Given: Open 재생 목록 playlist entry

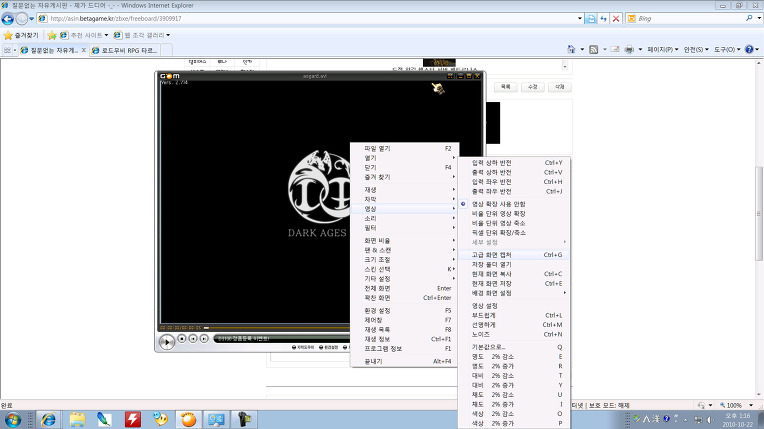Looking at the screenshot, I should coord(404,330).
